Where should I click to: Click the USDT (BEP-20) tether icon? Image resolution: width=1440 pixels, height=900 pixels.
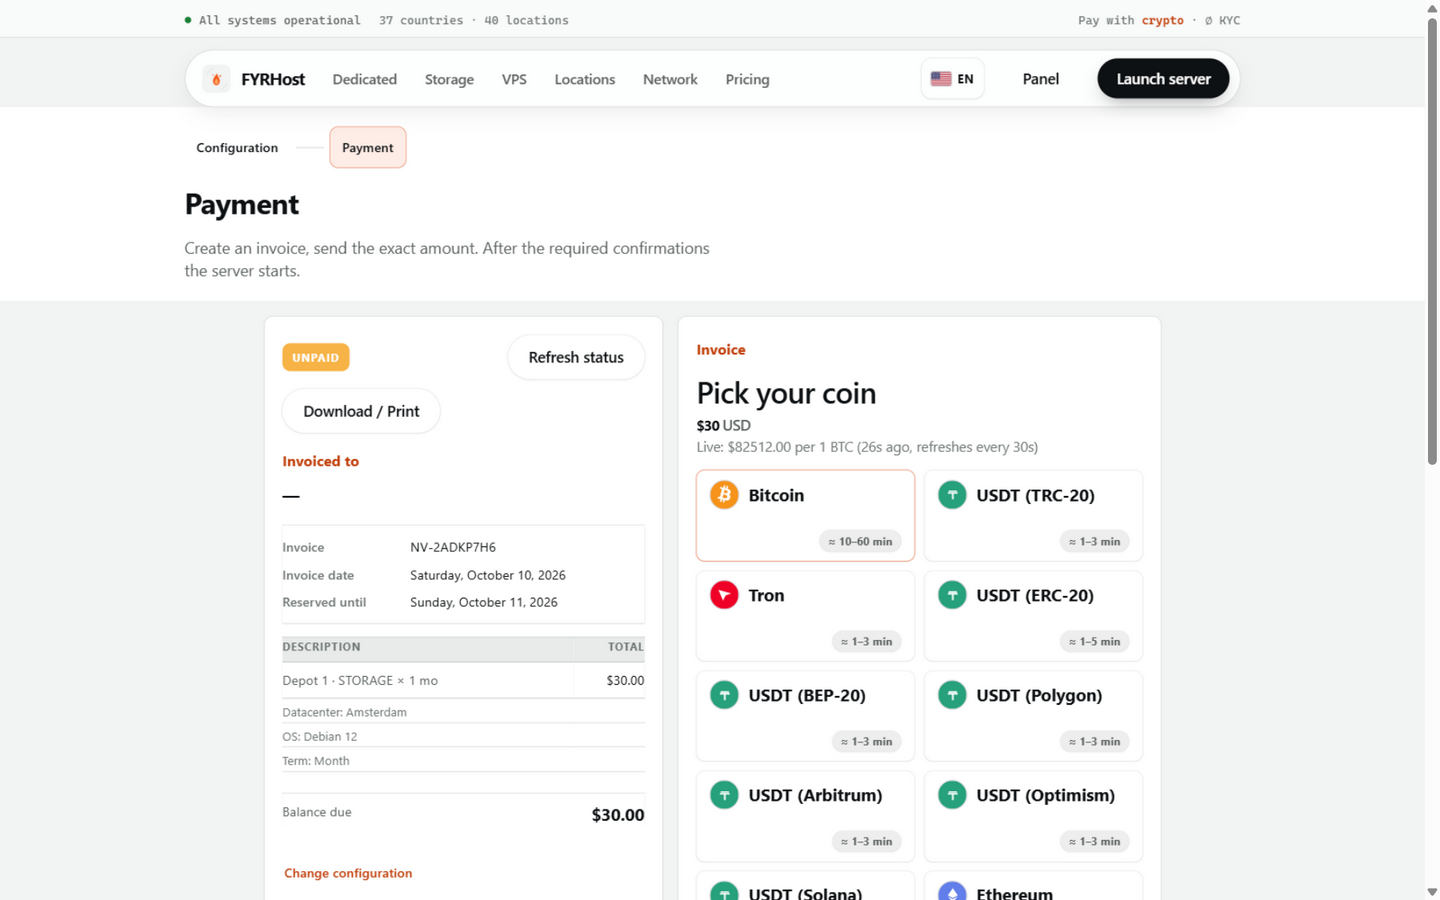tap(724, 695)
